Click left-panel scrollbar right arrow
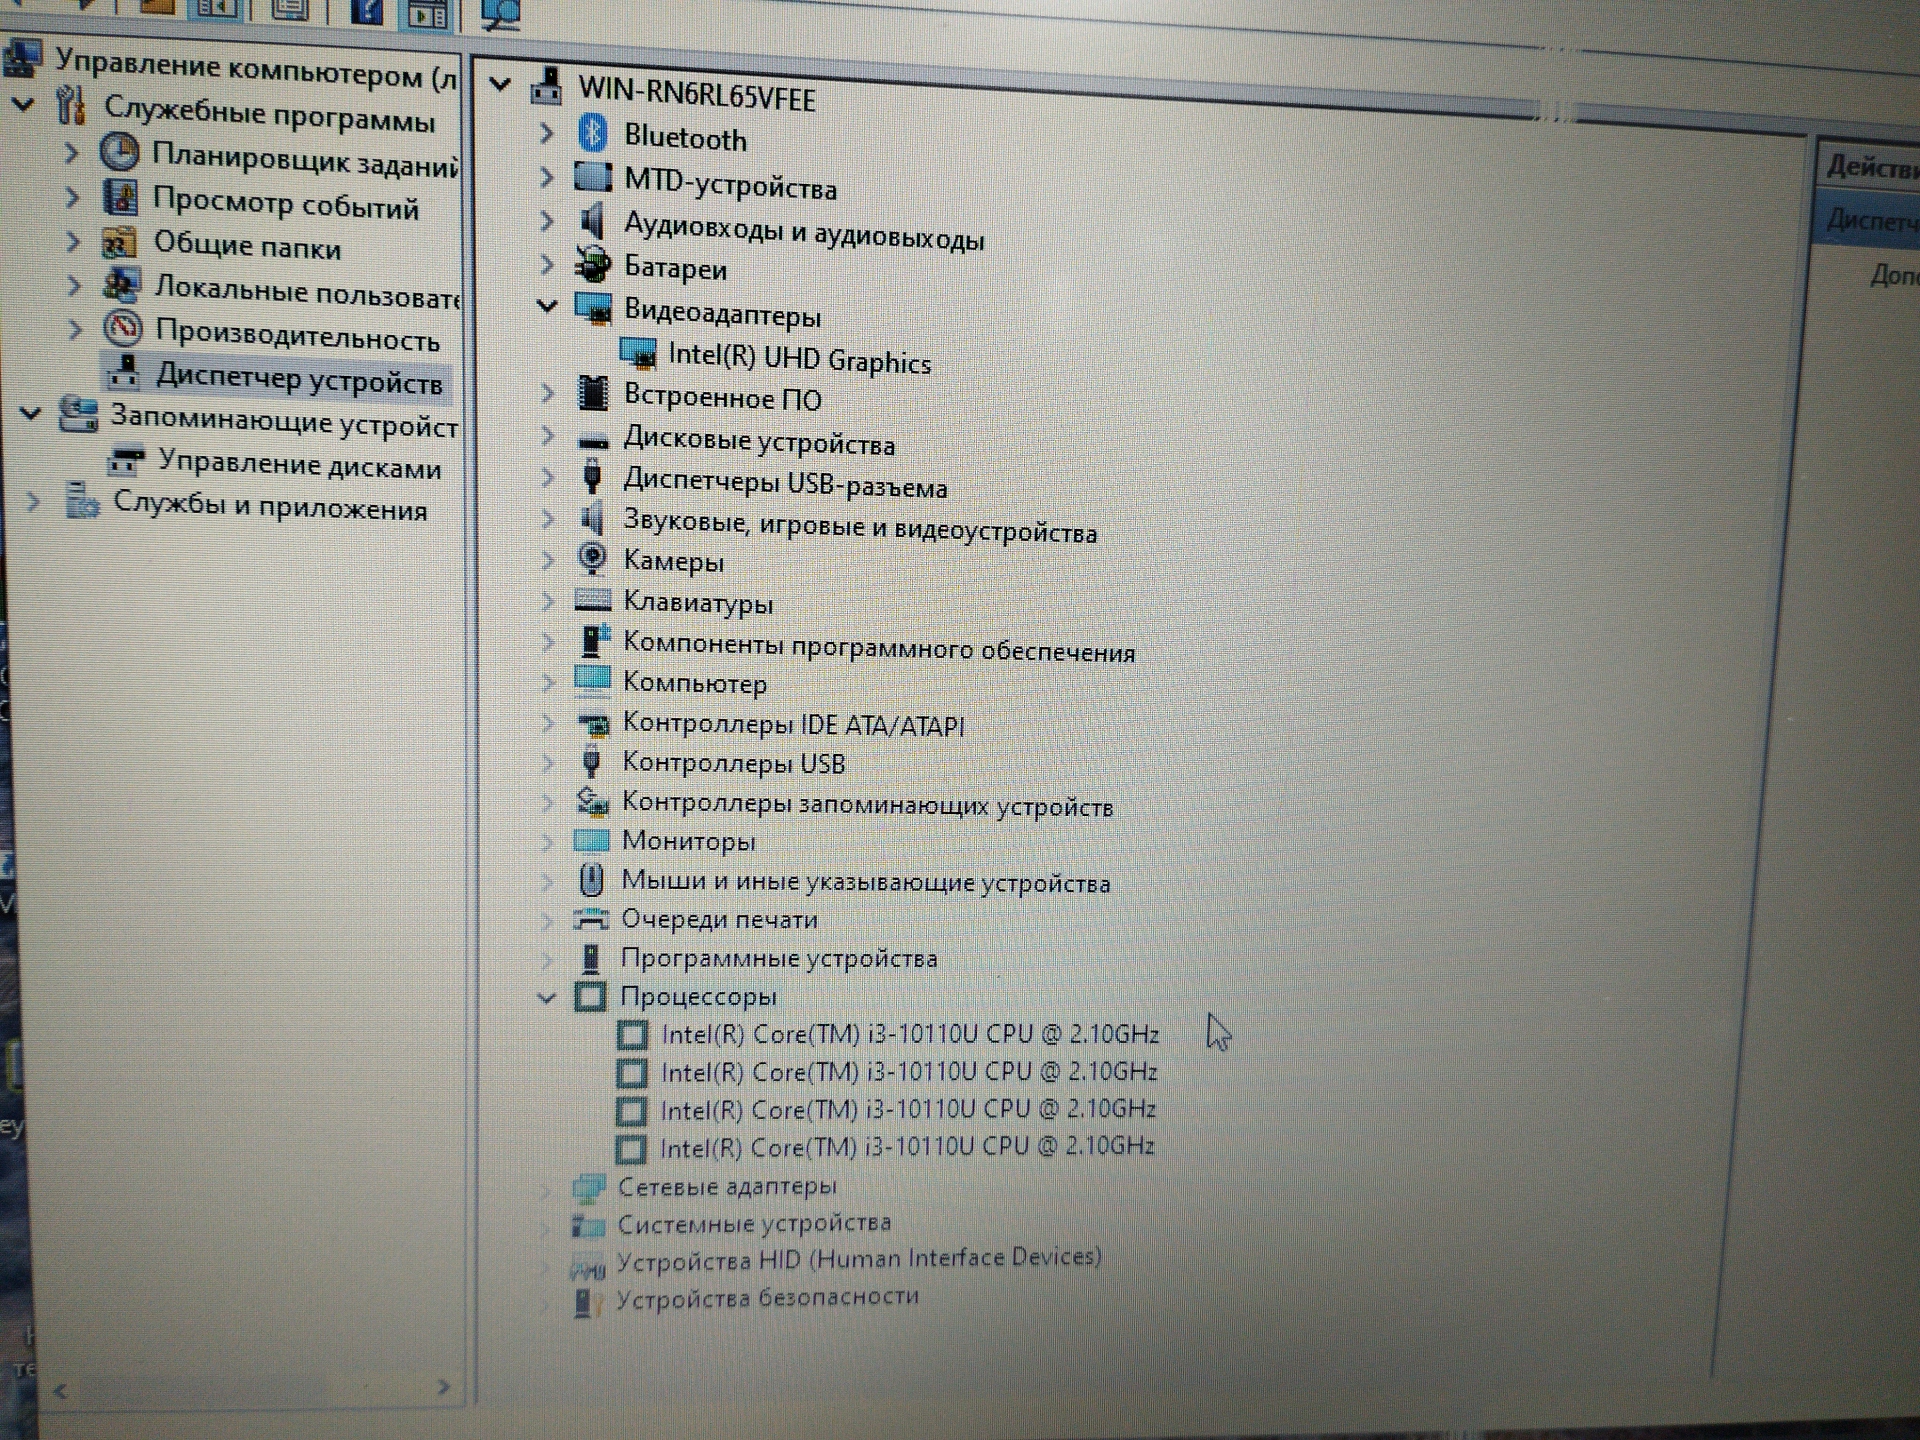This screenshot has width=1920, height=1440. [x=443, y=1387]
